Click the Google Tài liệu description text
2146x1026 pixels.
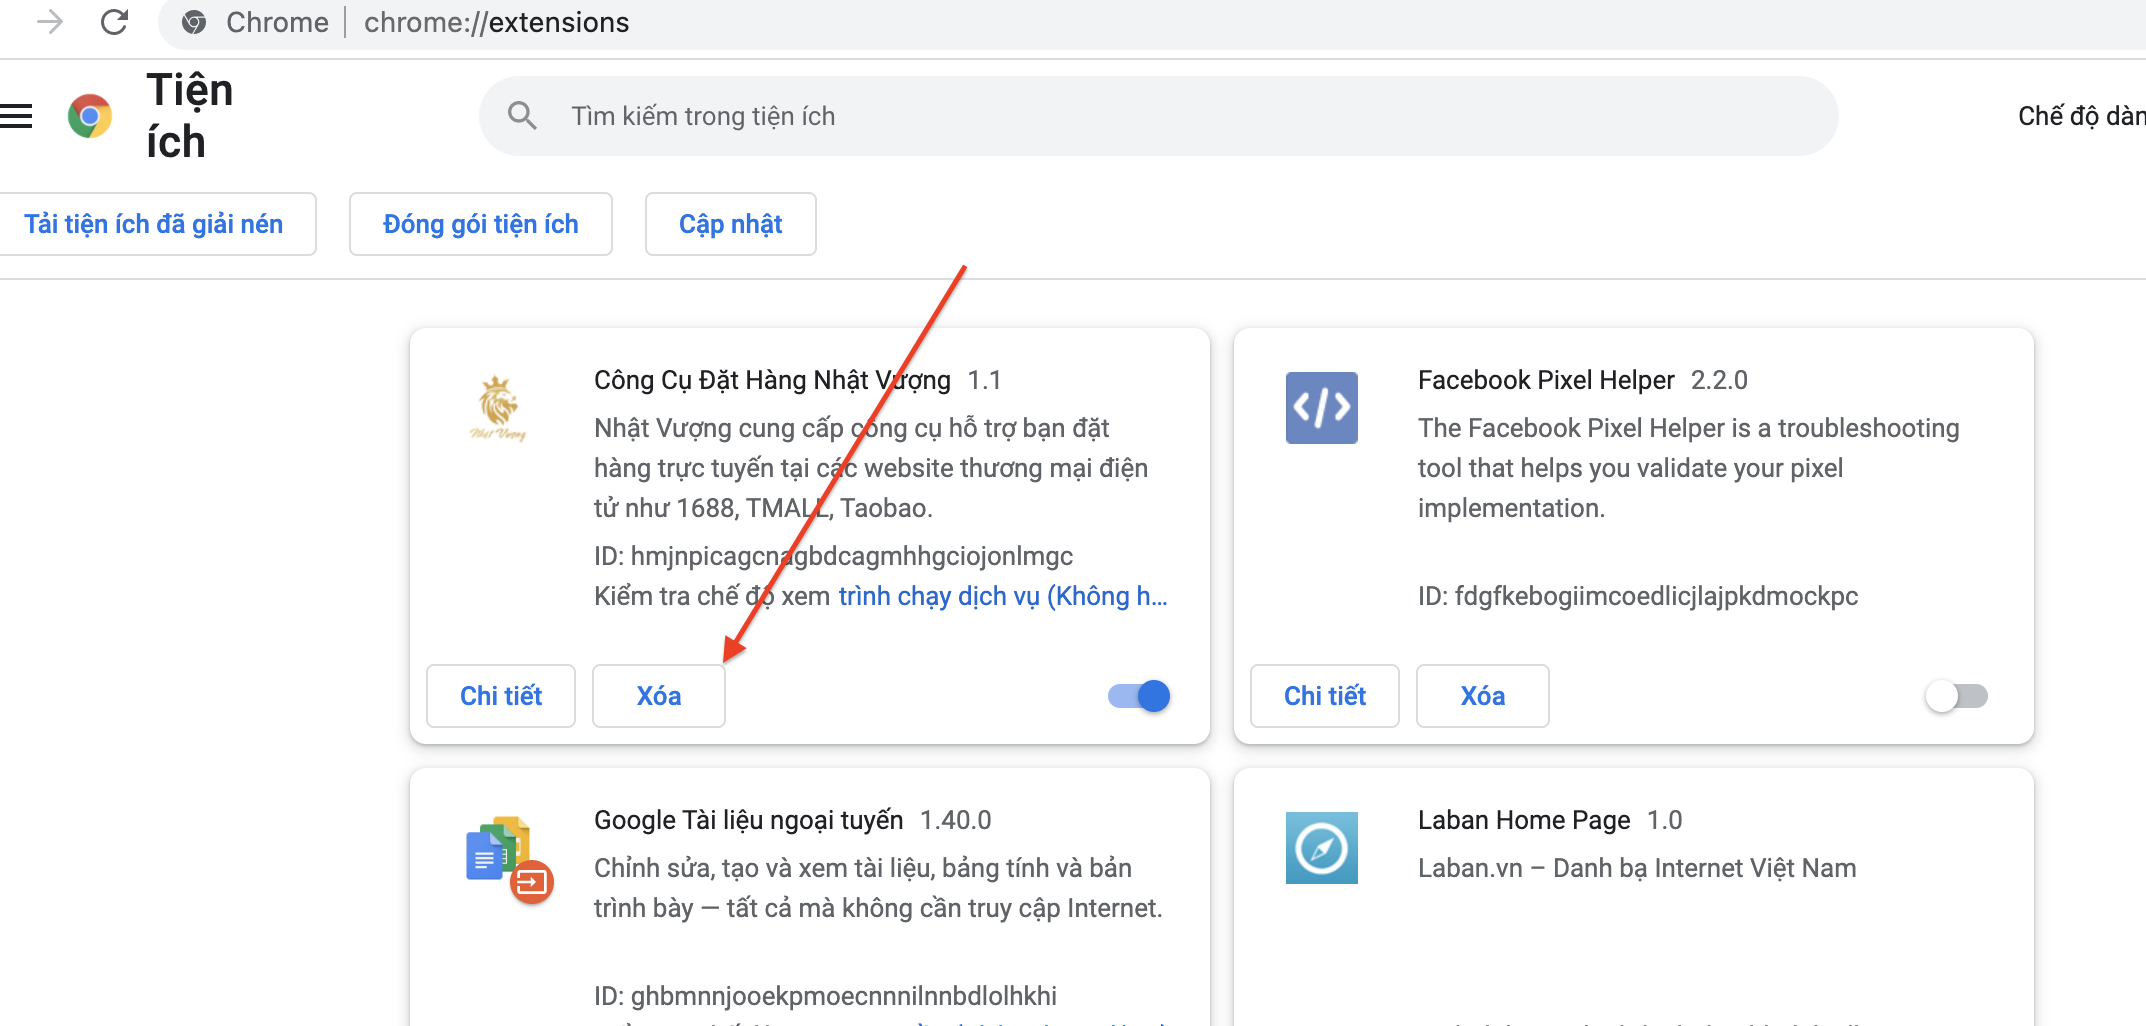pyautogui.click(x=878, y=888)
